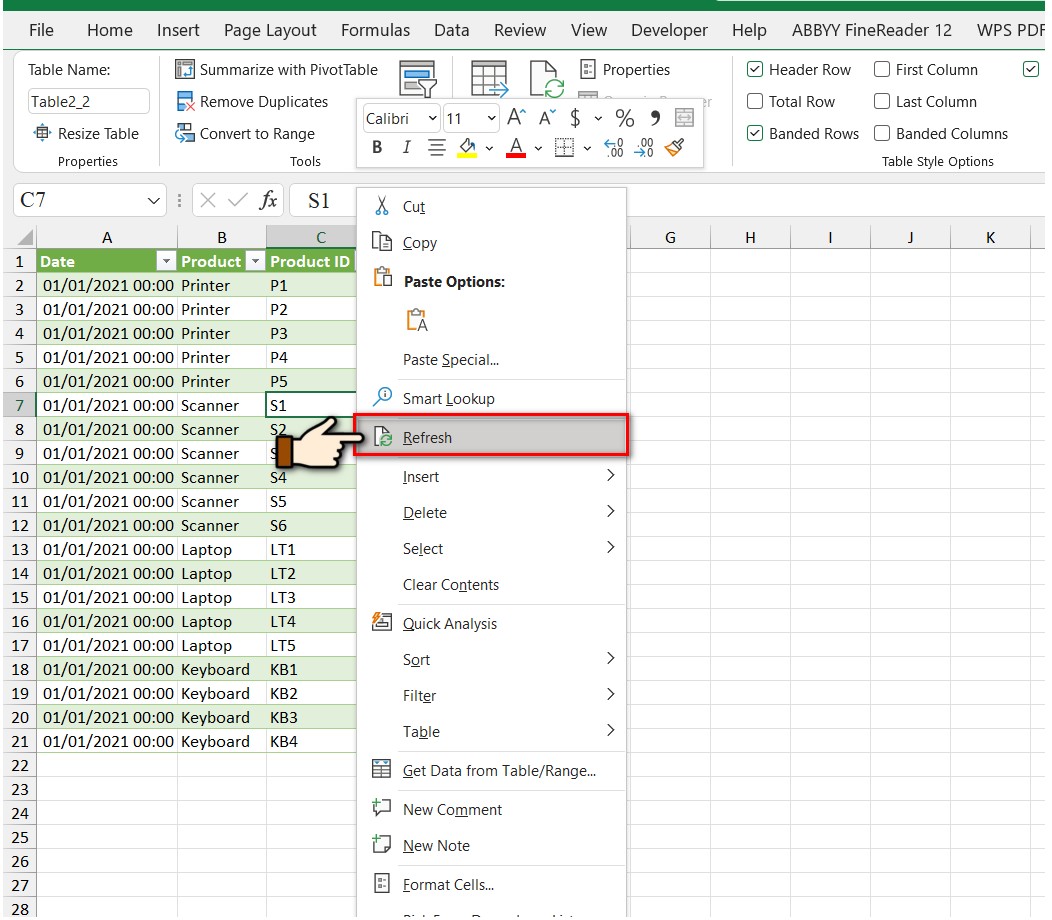Switch to the Data ribbon tab
Viewport: 1052px width, 920px height.
pos(452,30)
